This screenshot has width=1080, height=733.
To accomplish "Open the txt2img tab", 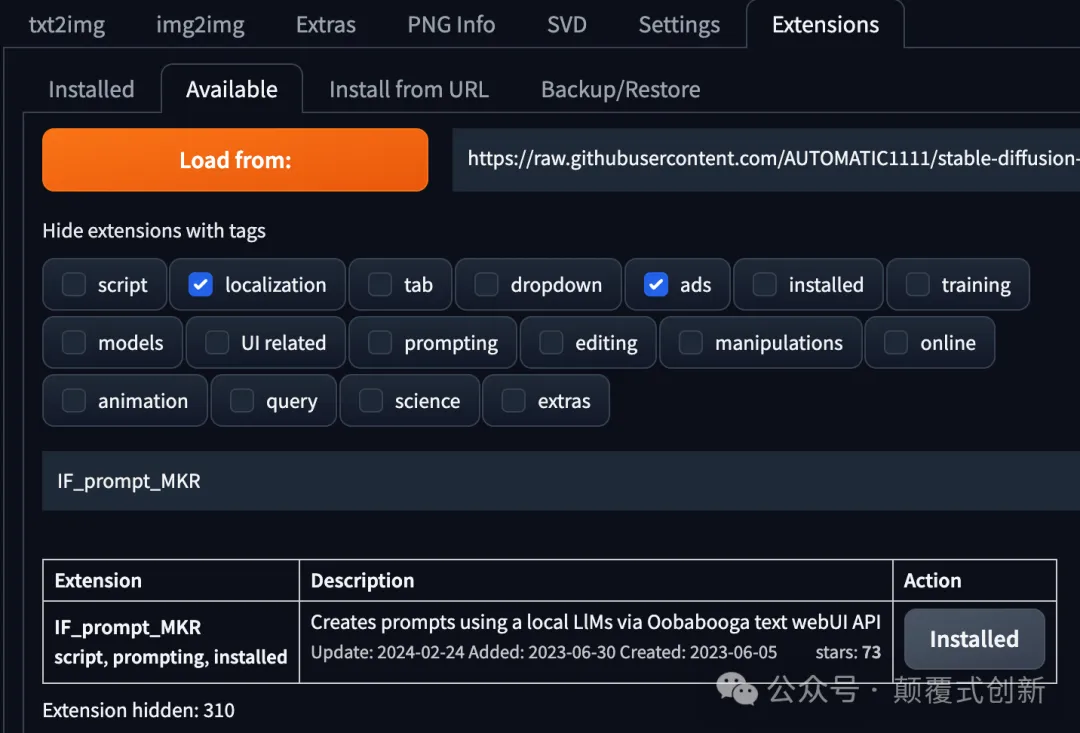I will pyautogui.click(x=67, y=25).
